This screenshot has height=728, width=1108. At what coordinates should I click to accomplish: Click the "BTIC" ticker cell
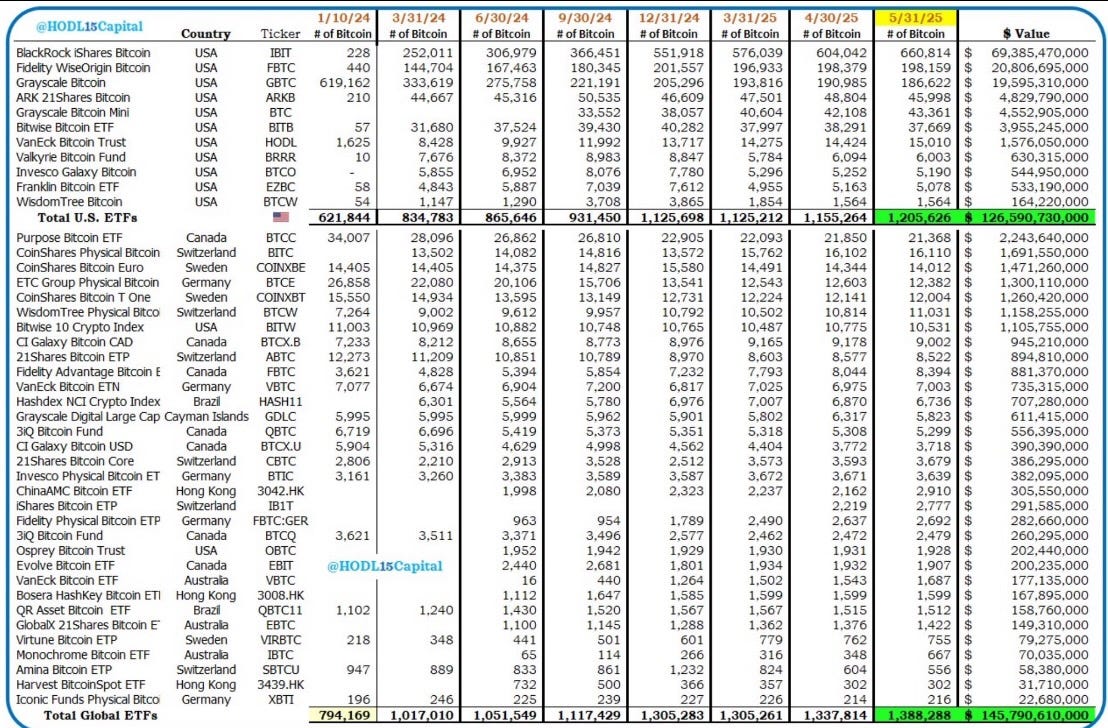pos(281,476)
